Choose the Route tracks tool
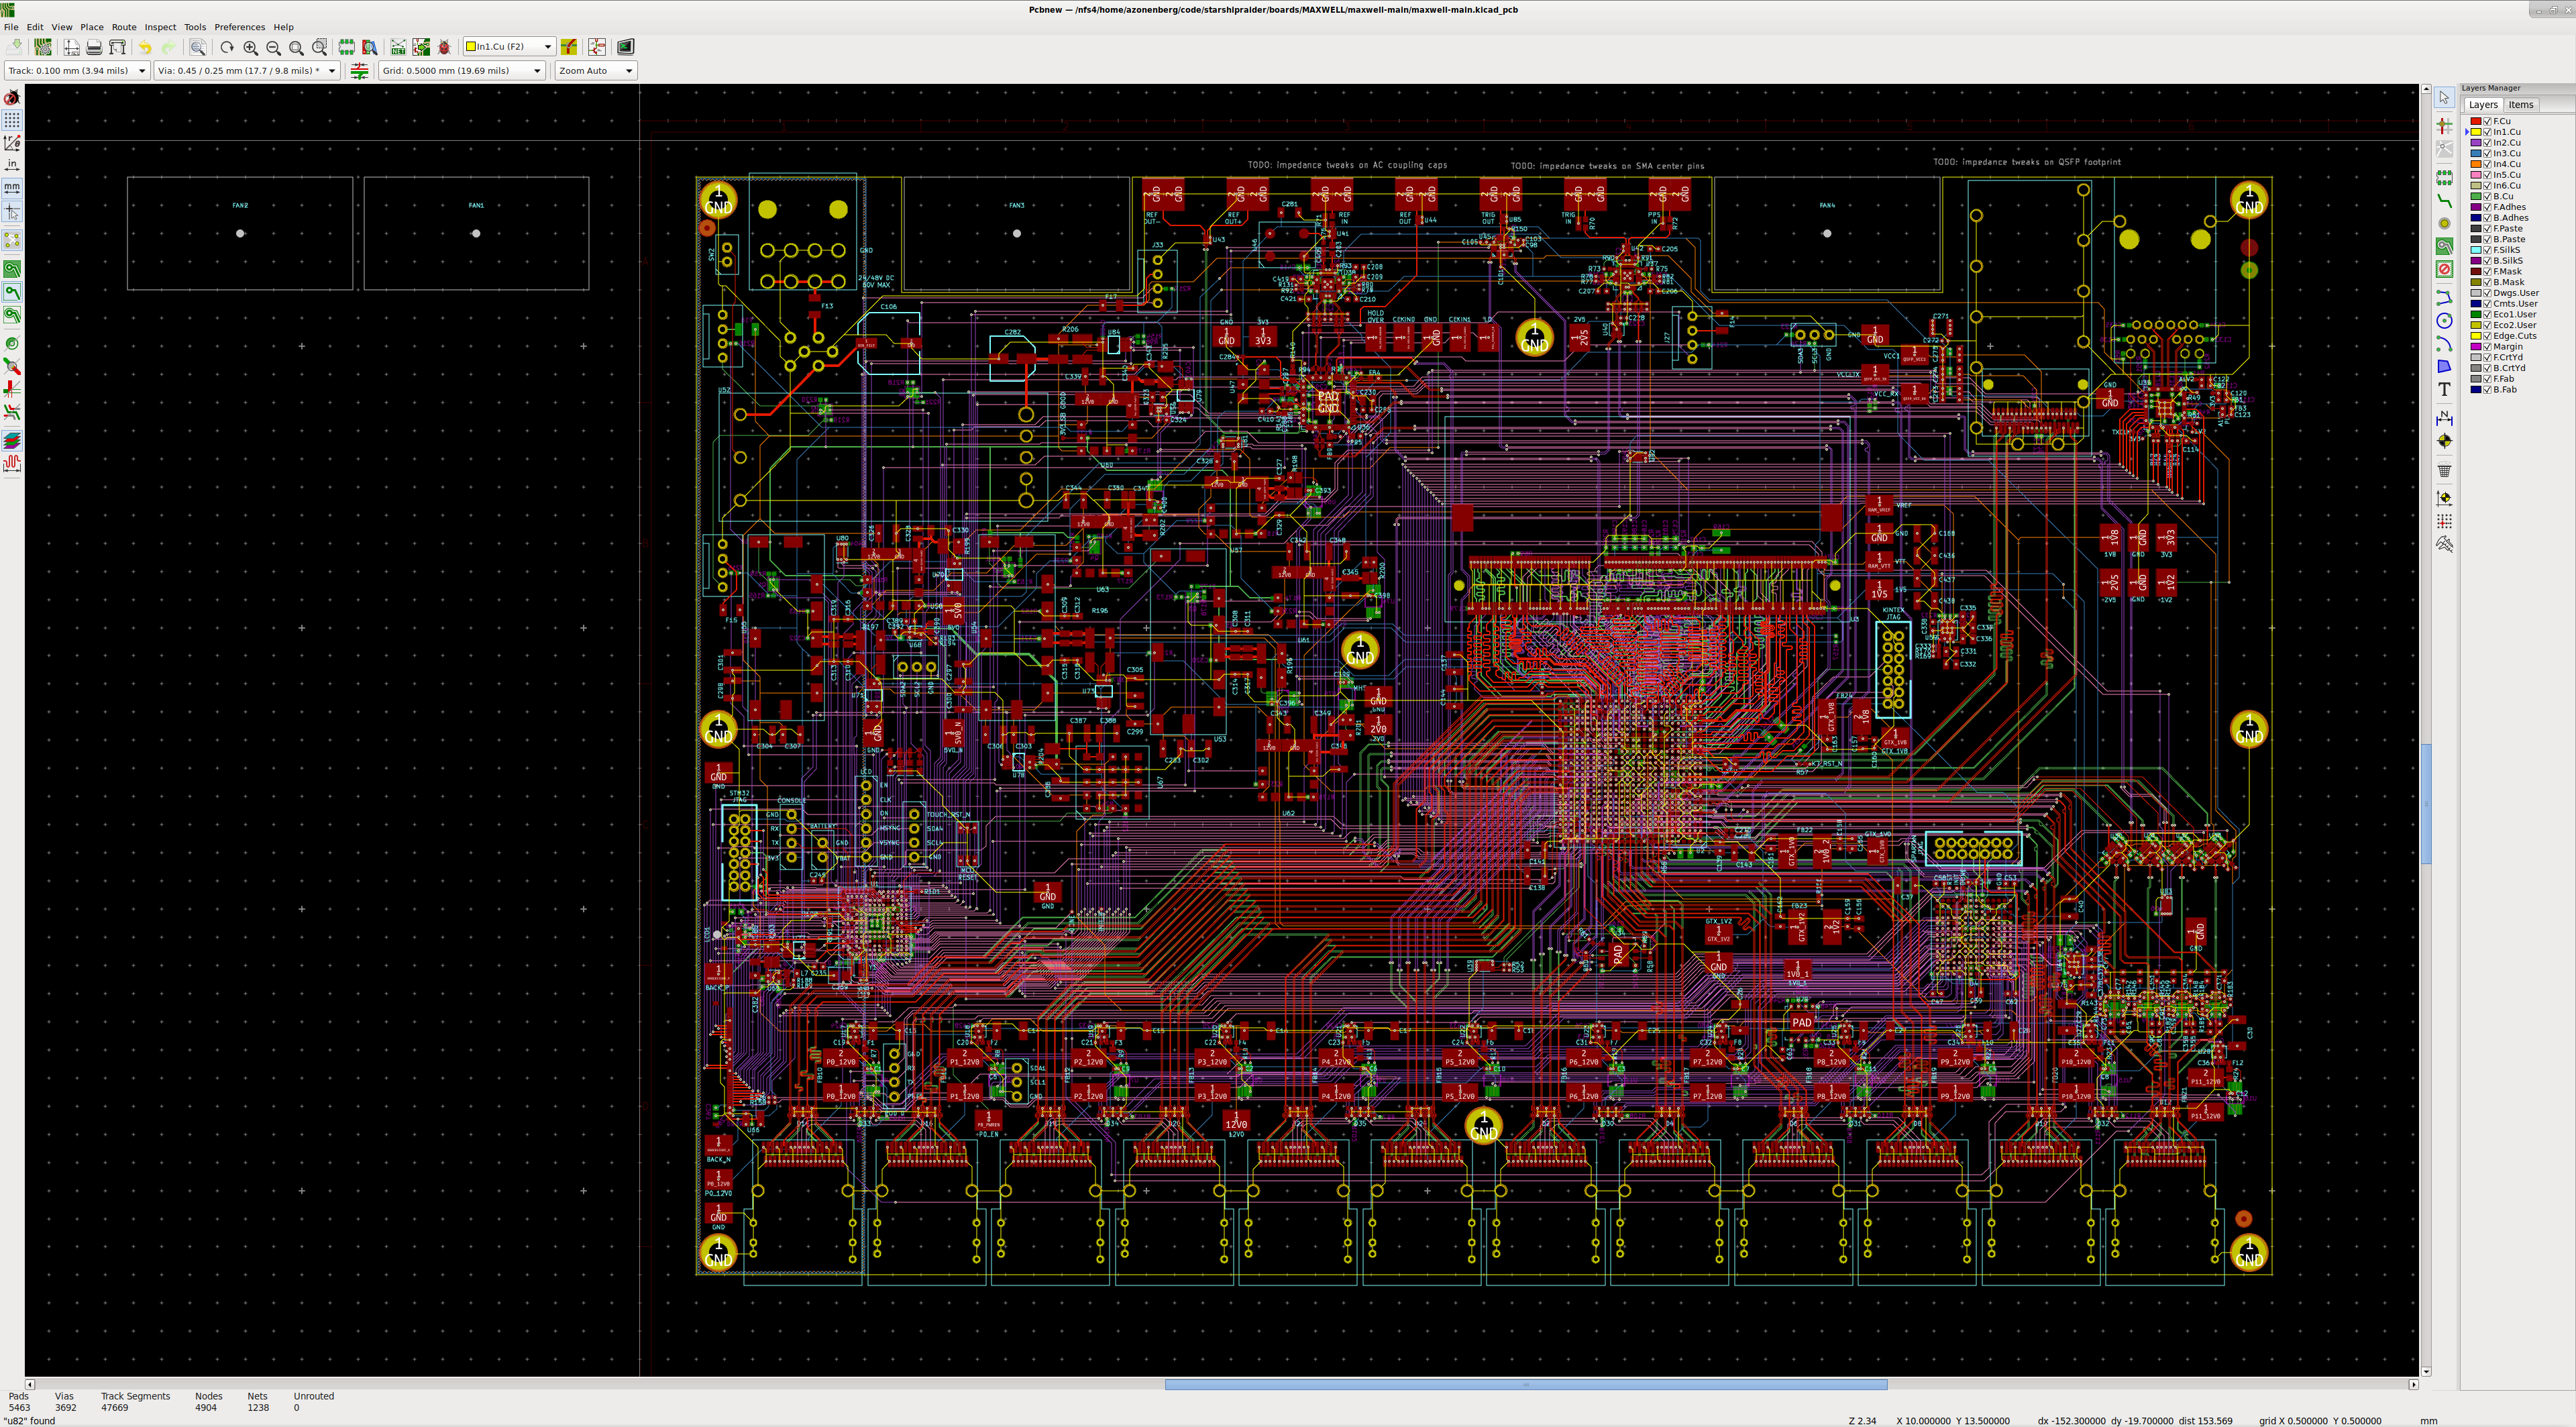This screenshot has width=2576, height=1427. pos(2444,201)
